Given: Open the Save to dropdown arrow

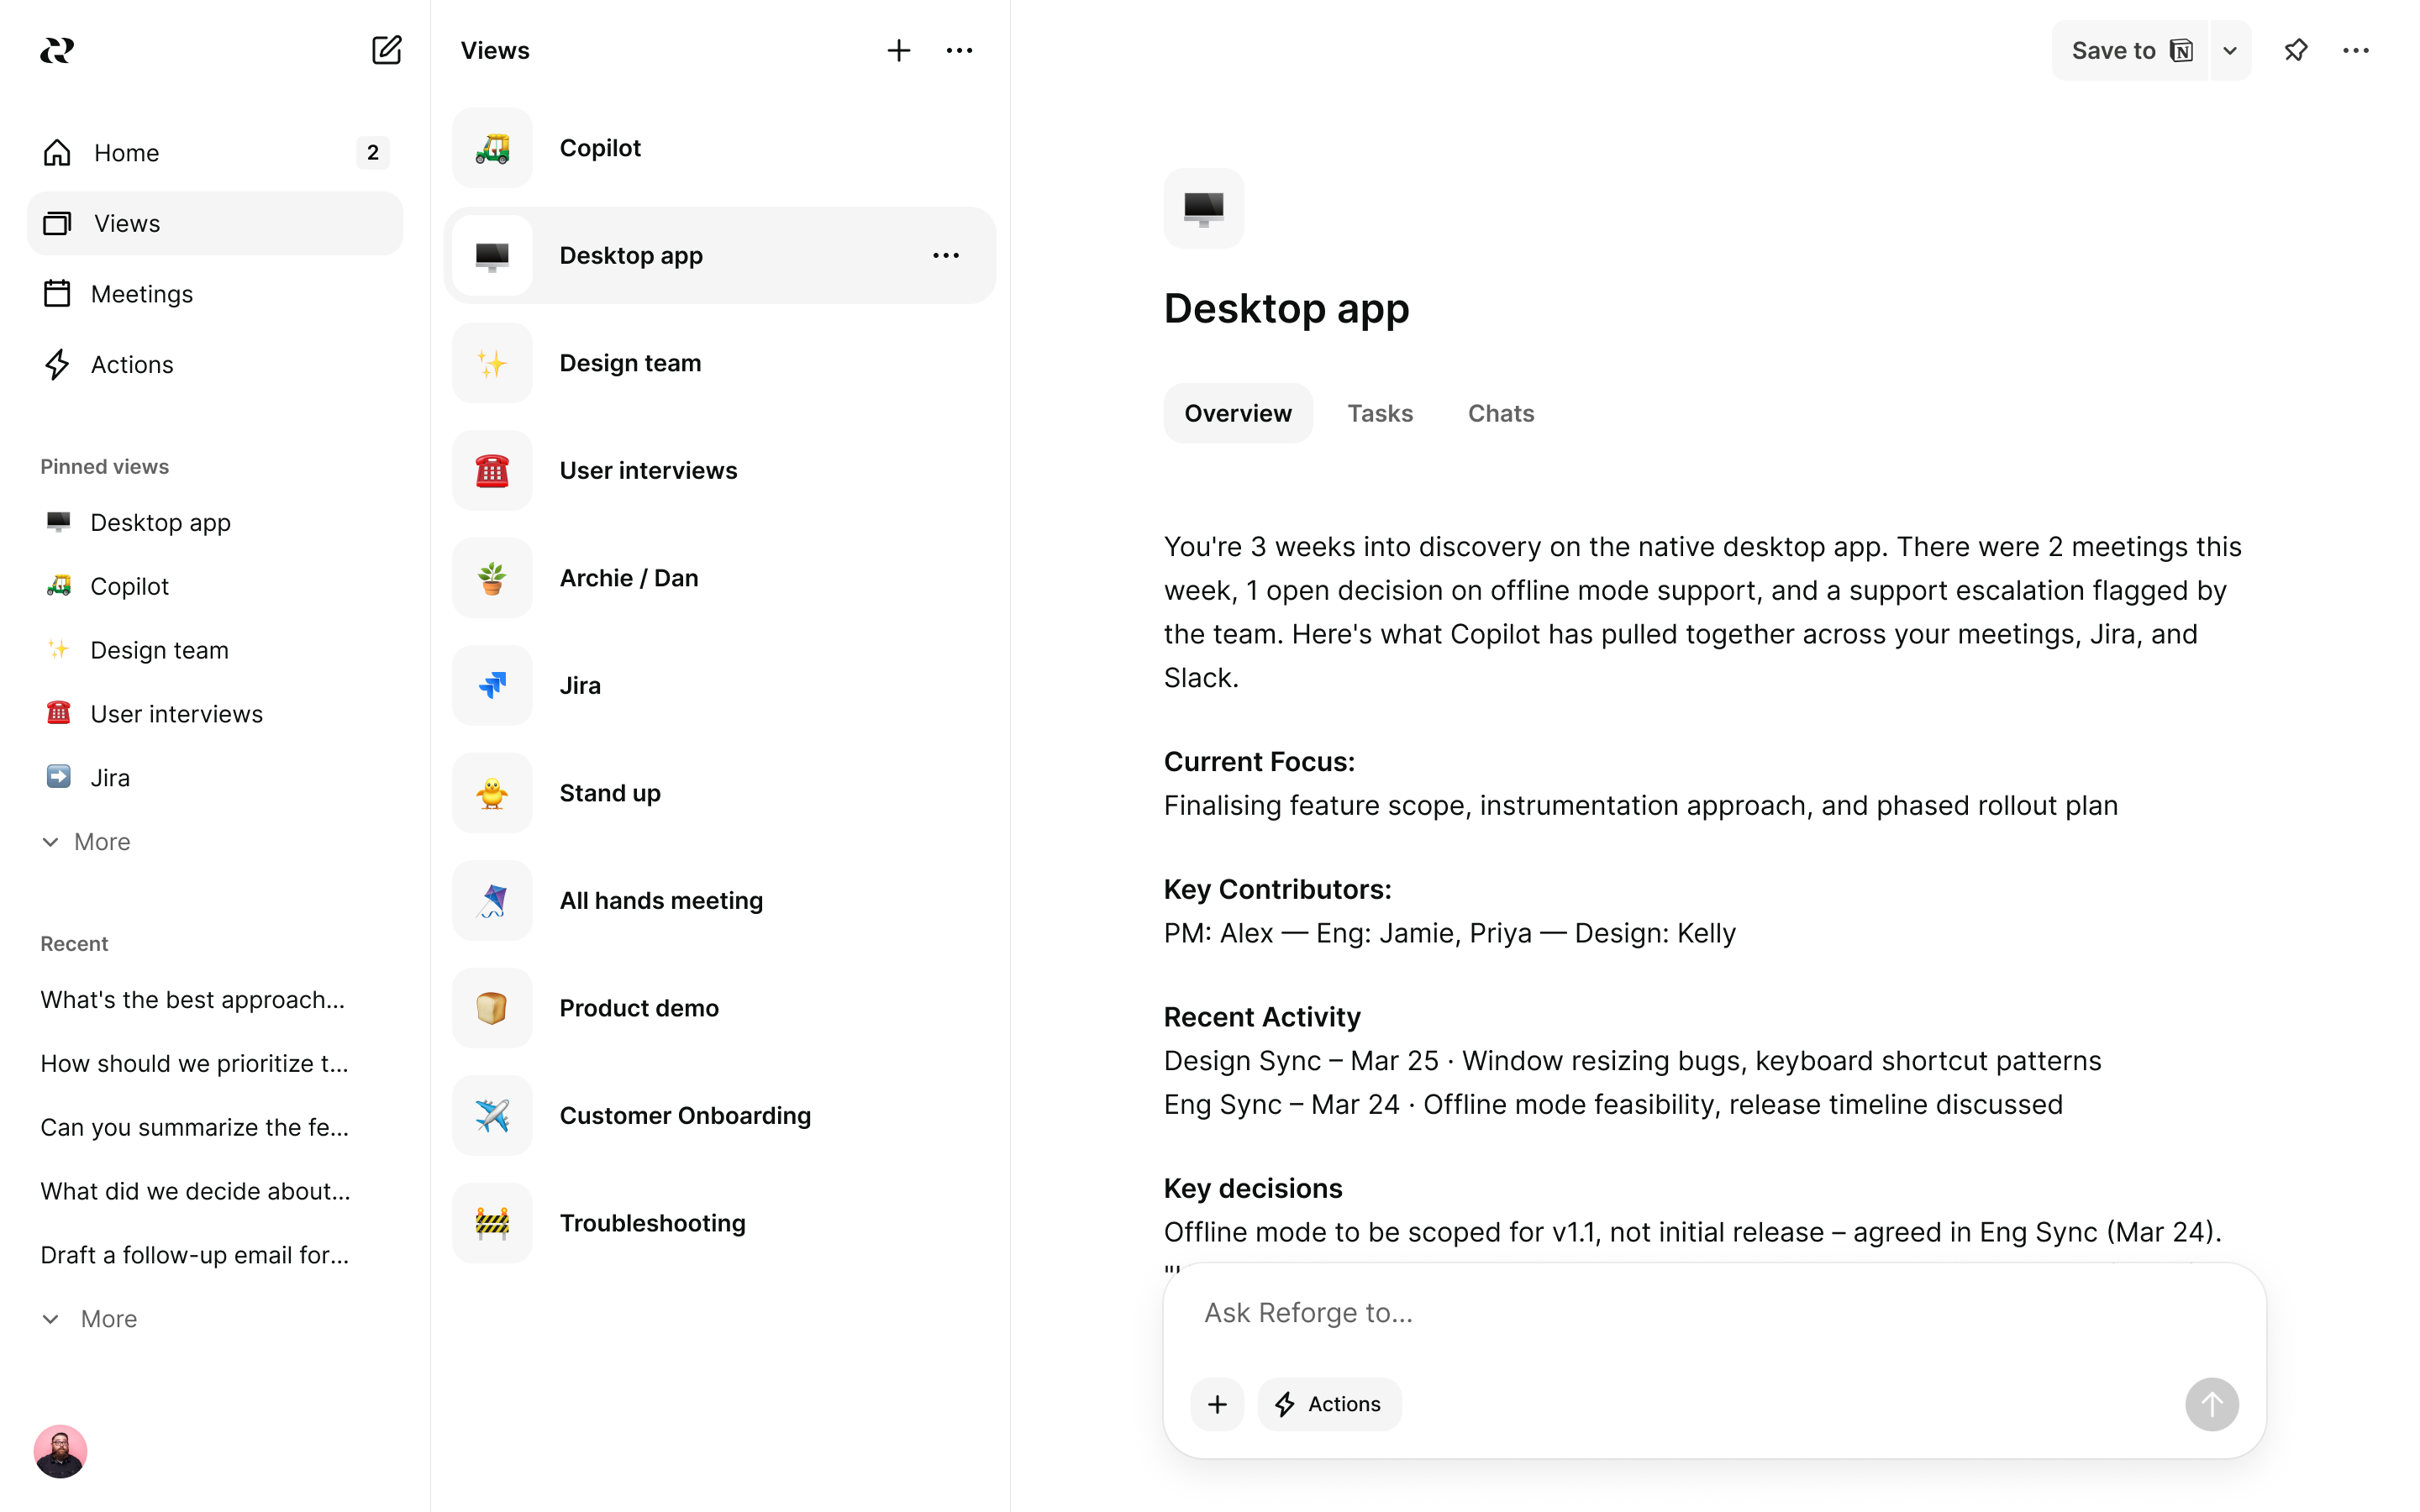Looking at the screenshot, I should pos(2229,50).
